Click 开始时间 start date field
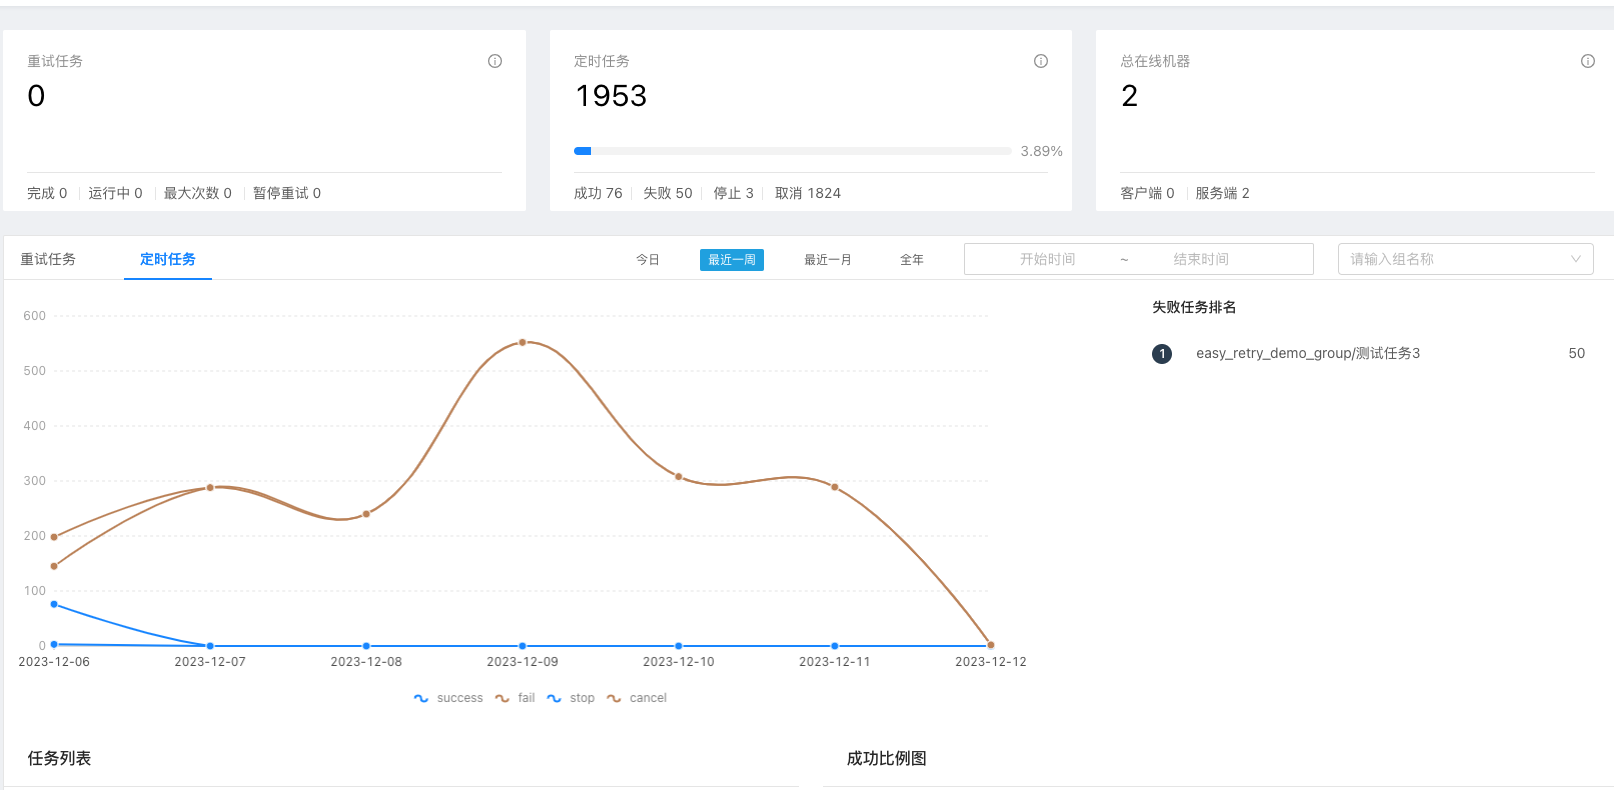This screenshot has height=790, width=1614. tap(1047, 259)
